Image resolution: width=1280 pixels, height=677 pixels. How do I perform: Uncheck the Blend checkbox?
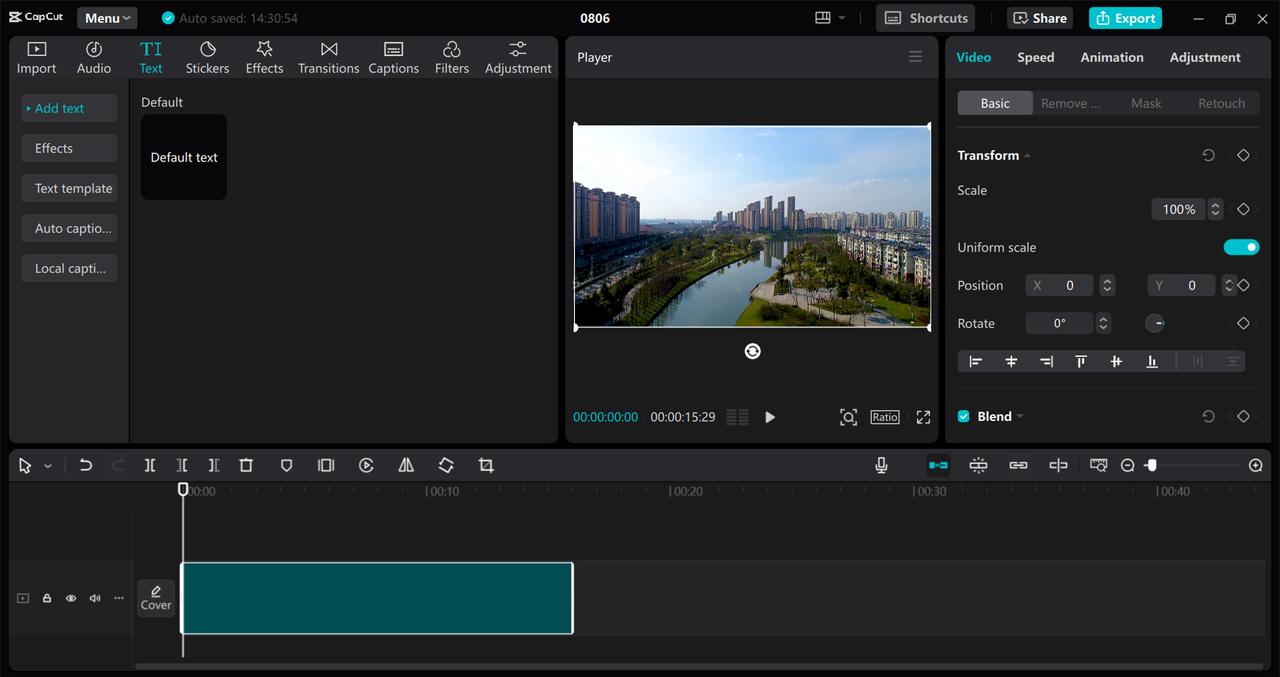[964, 416]
